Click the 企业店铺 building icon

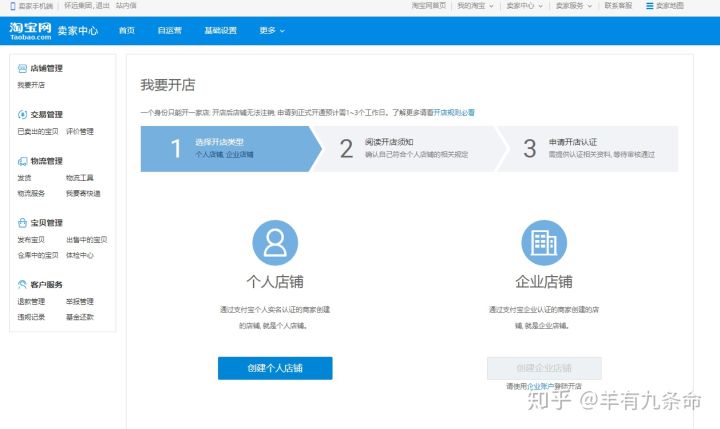tap(544, 242)
